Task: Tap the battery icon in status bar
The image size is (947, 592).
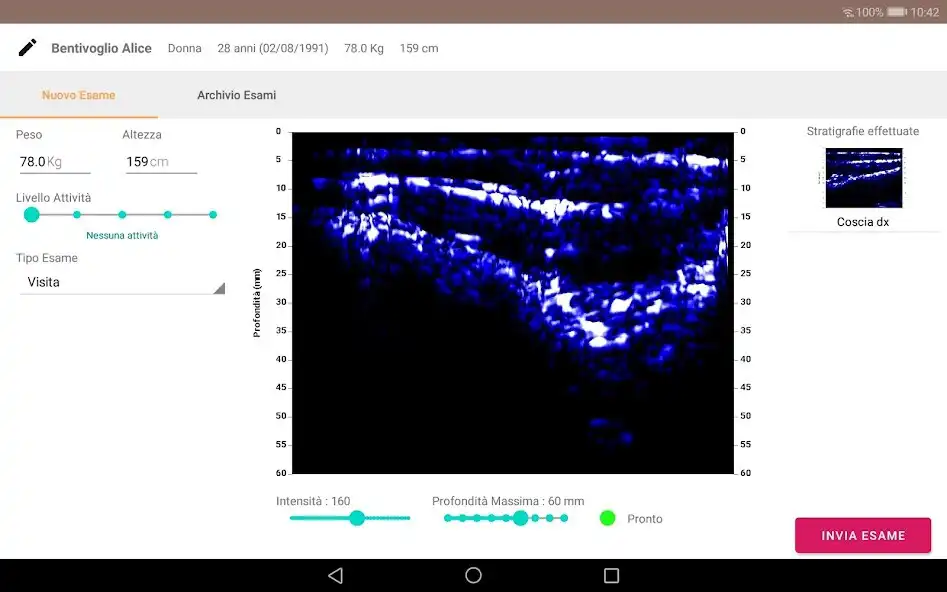Action: [896, 12]
